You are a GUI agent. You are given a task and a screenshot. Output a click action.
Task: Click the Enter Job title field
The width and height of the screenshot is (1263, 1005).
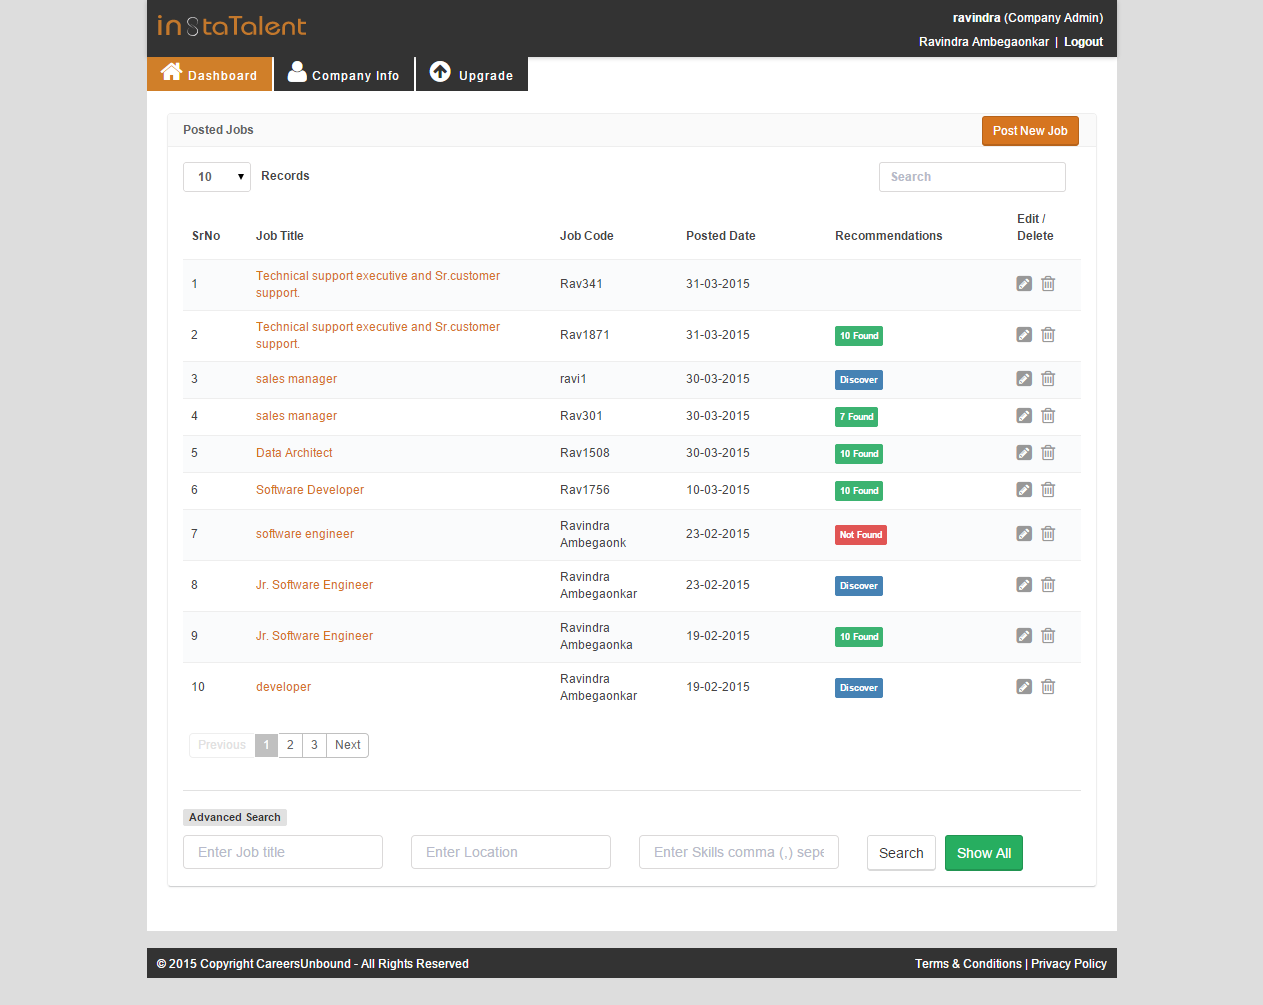pyautogui.click(x=283, y=852)
